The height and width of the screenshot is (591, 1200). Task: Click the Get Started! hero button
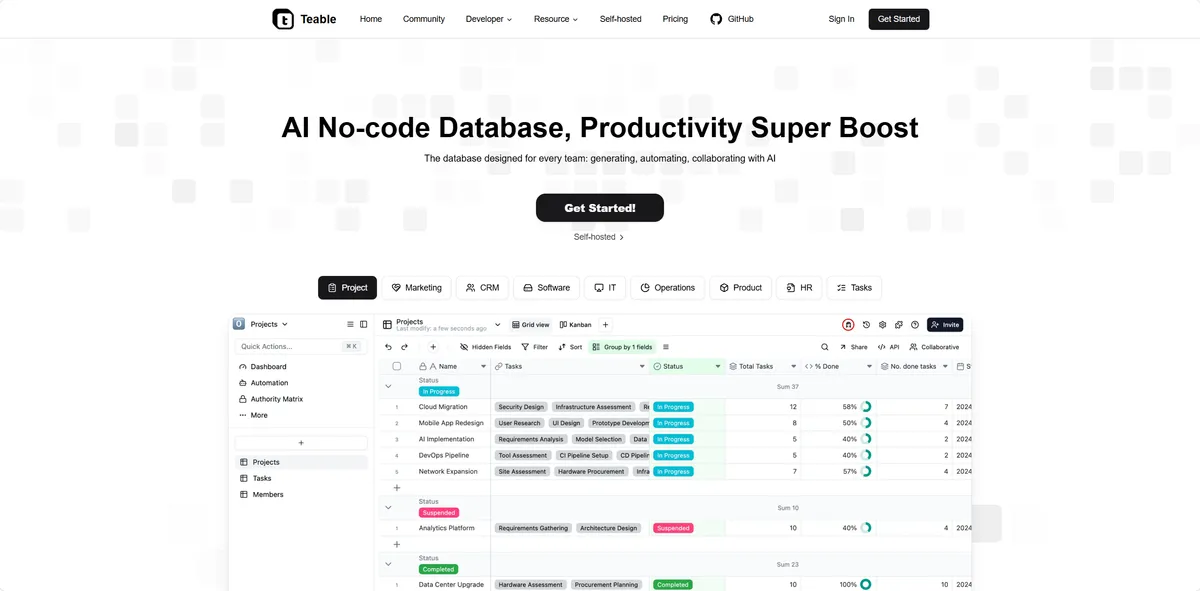600,208
